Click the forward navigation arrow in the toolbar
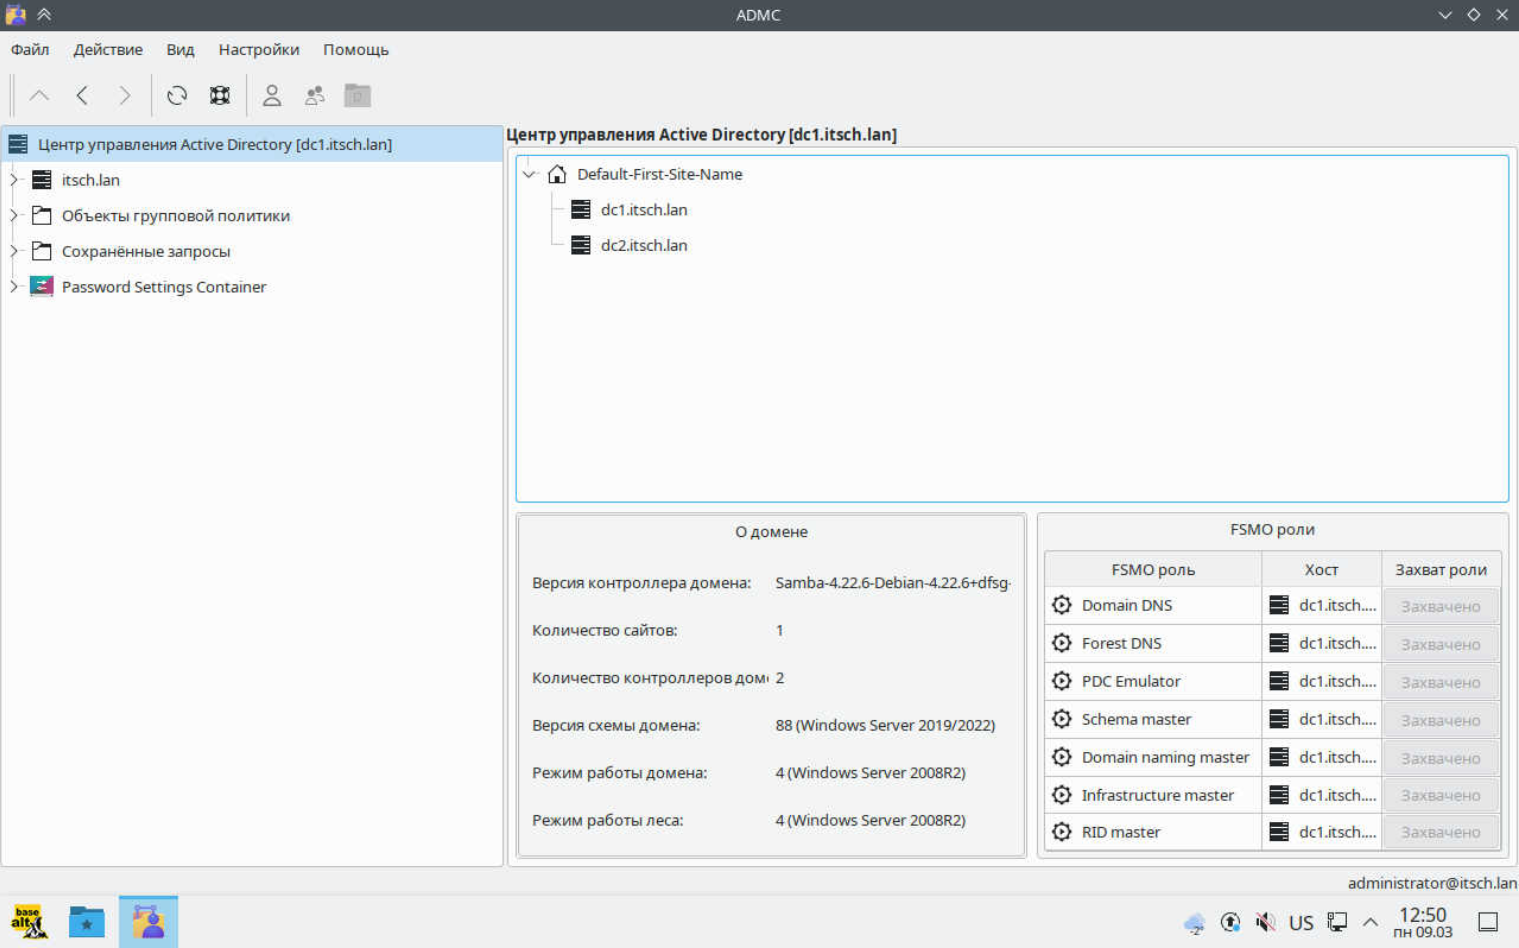The image size is (1519, 948). [124, 96]
